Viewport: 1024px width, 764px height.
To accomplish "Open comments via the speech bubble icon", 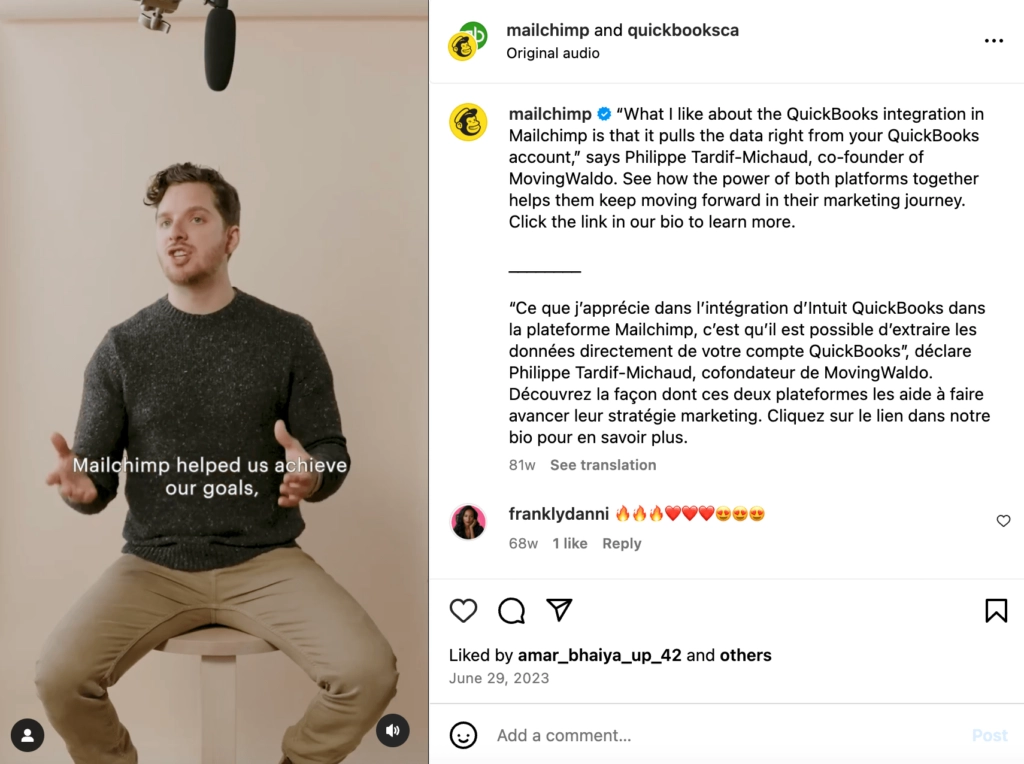I will 511,611.
